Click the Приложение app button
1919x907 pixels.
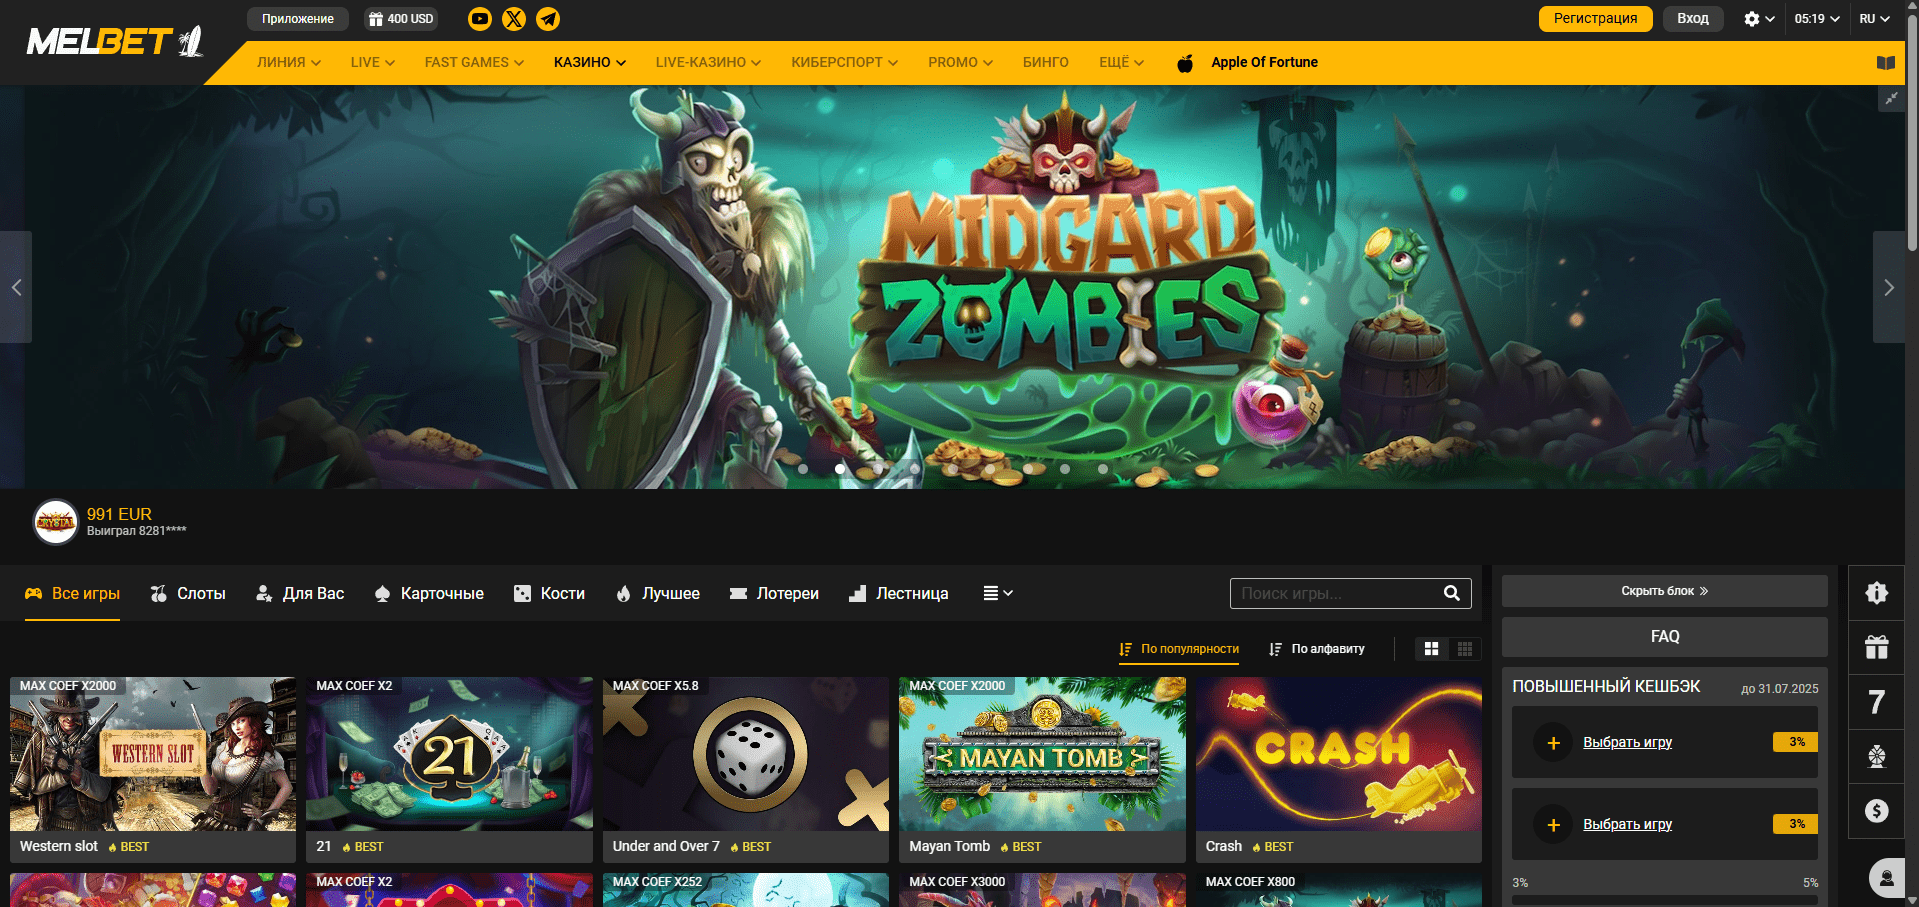298,19
